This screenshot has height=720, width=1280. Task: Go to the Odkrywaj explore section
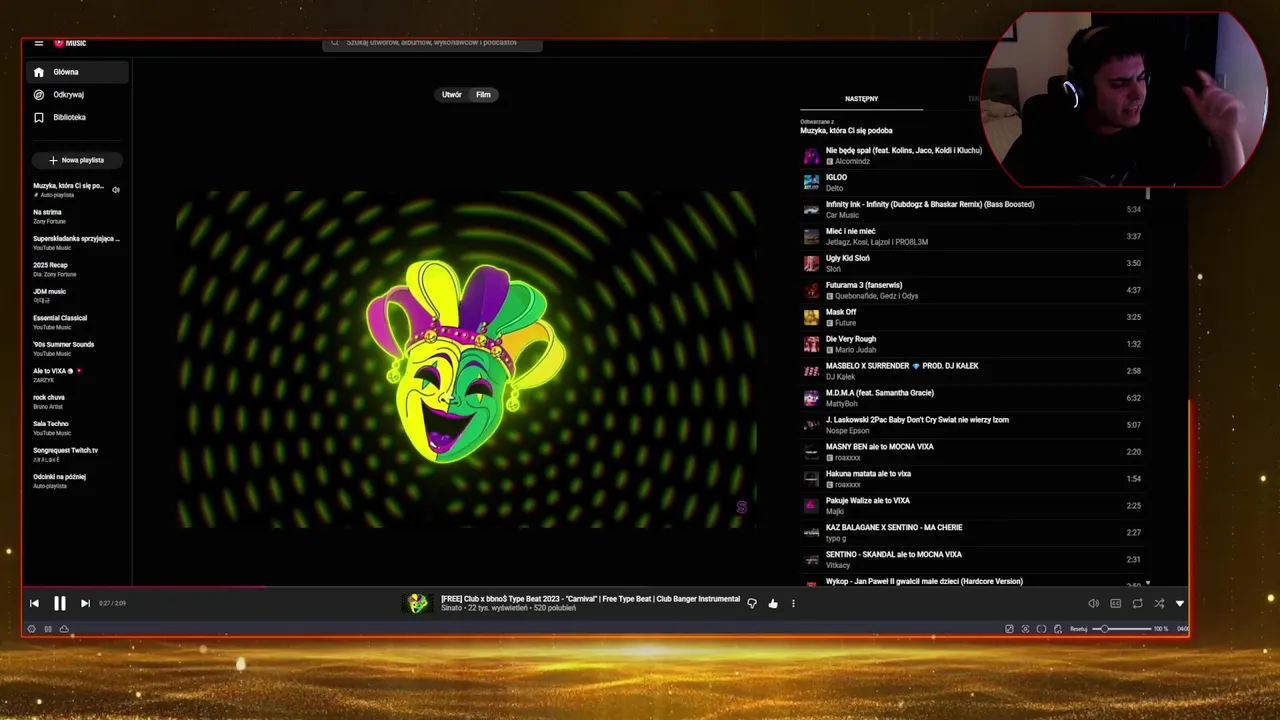77,95
